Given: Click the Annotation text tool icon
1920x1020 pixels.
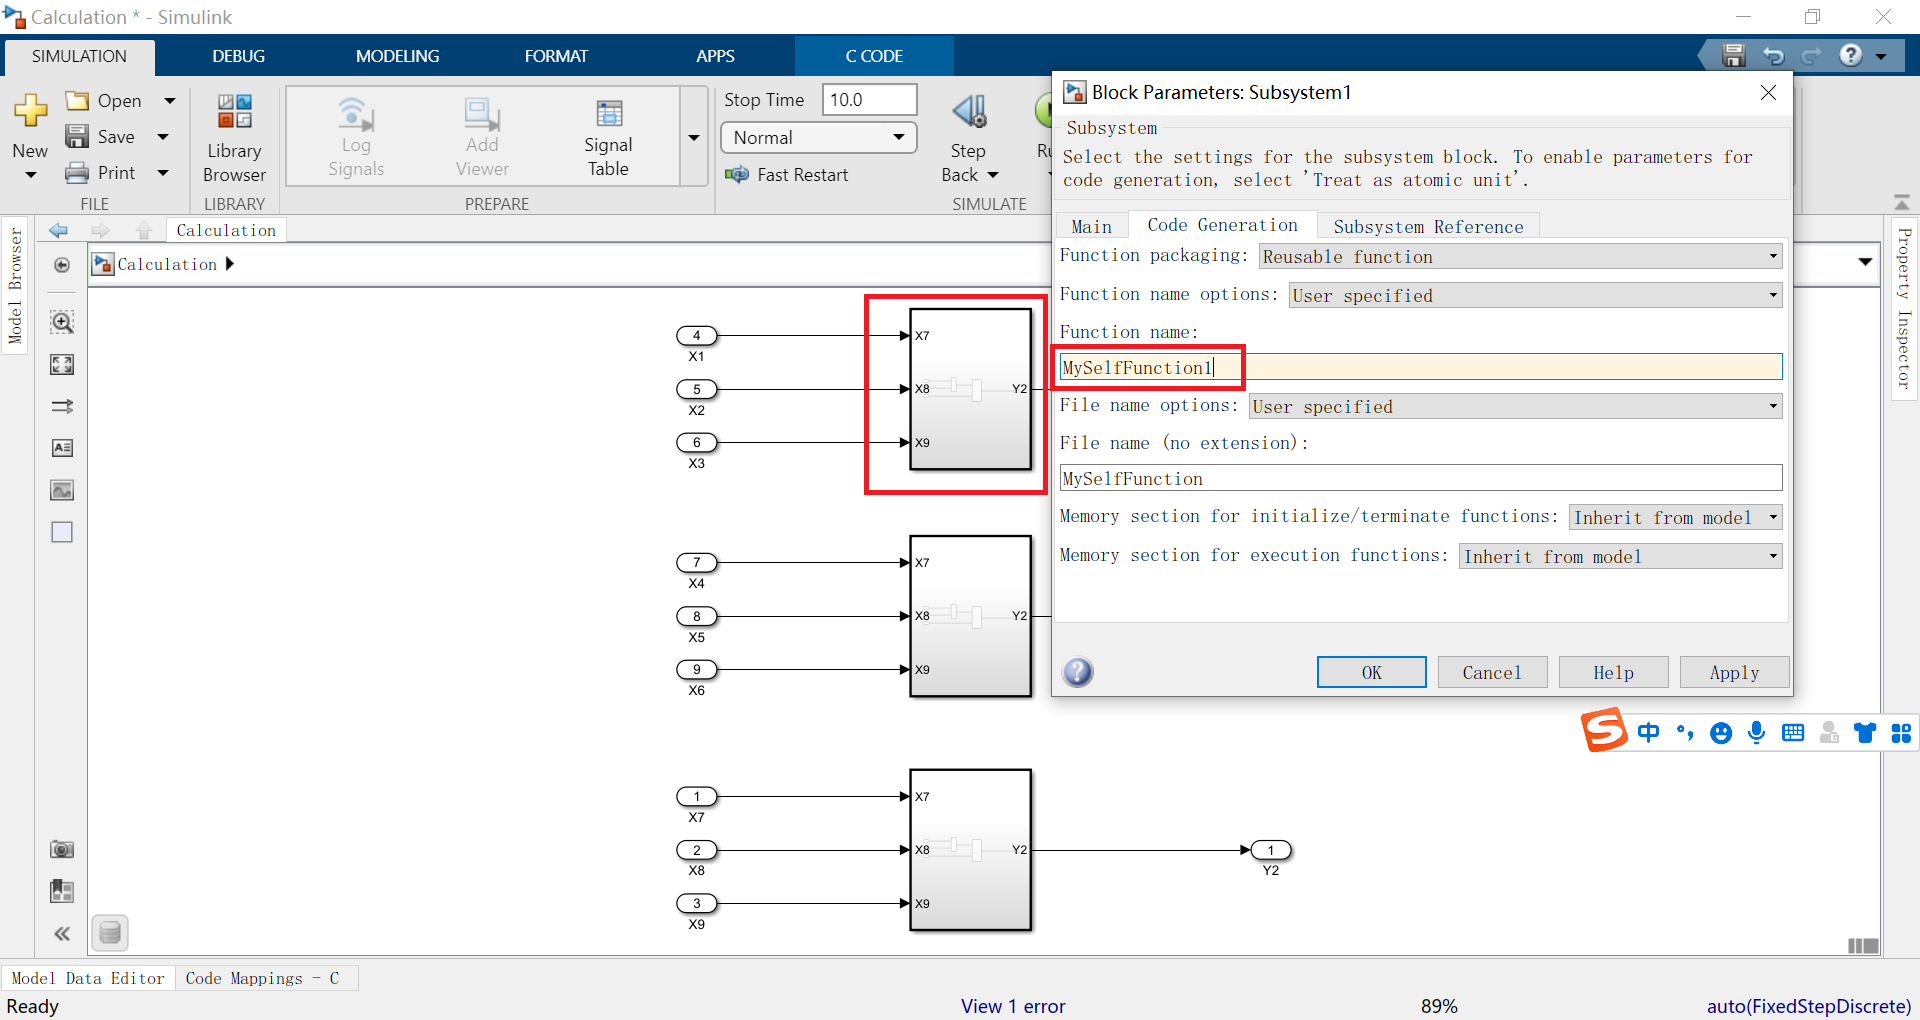Looking at the screenshot, I should pyautogui.click(x=62, y=448).
